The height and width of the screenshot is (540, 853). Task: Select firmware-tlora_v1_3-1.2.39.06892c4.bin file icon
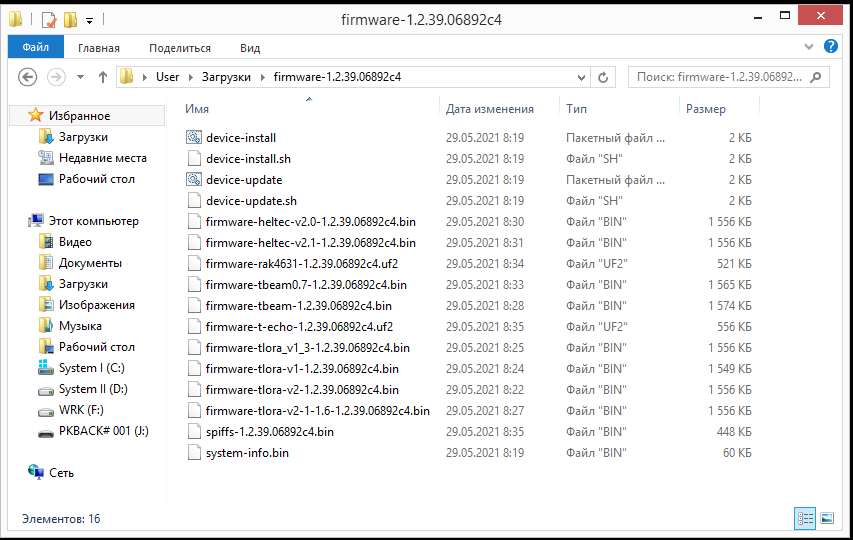[x=194, y=347]
